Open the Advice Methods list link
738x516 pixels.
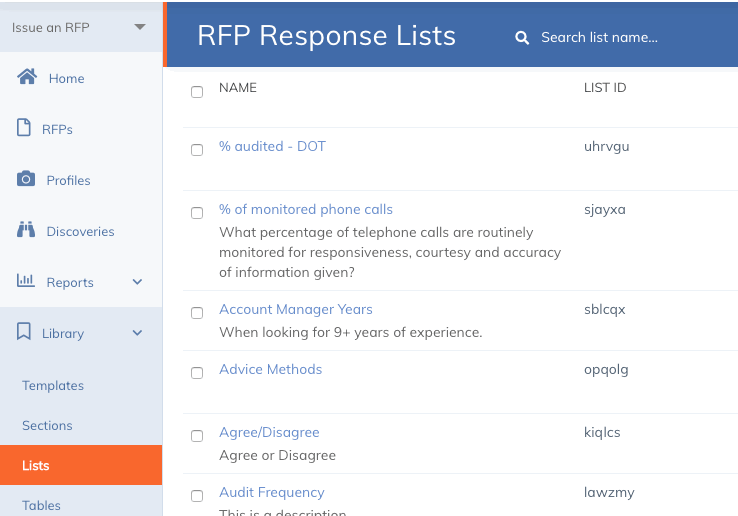coord(270,369)
